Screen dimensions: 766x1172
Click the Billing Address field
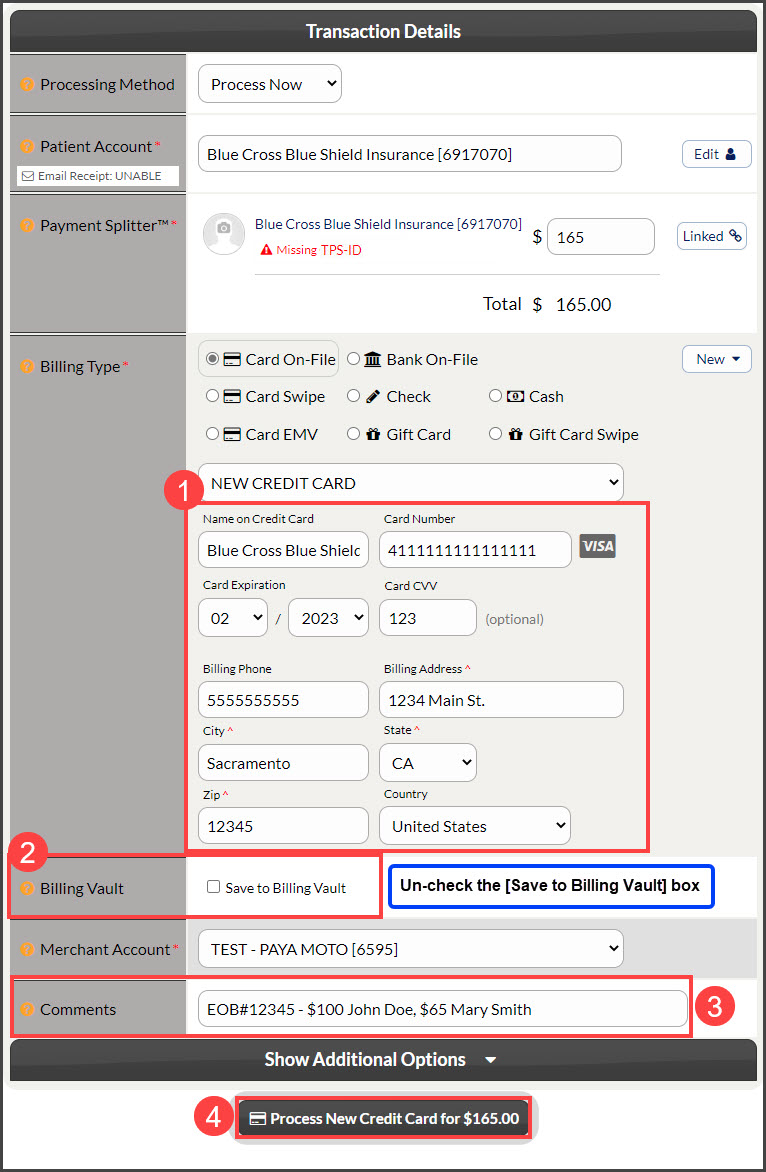pyautogui.click(x=501, y=700)
